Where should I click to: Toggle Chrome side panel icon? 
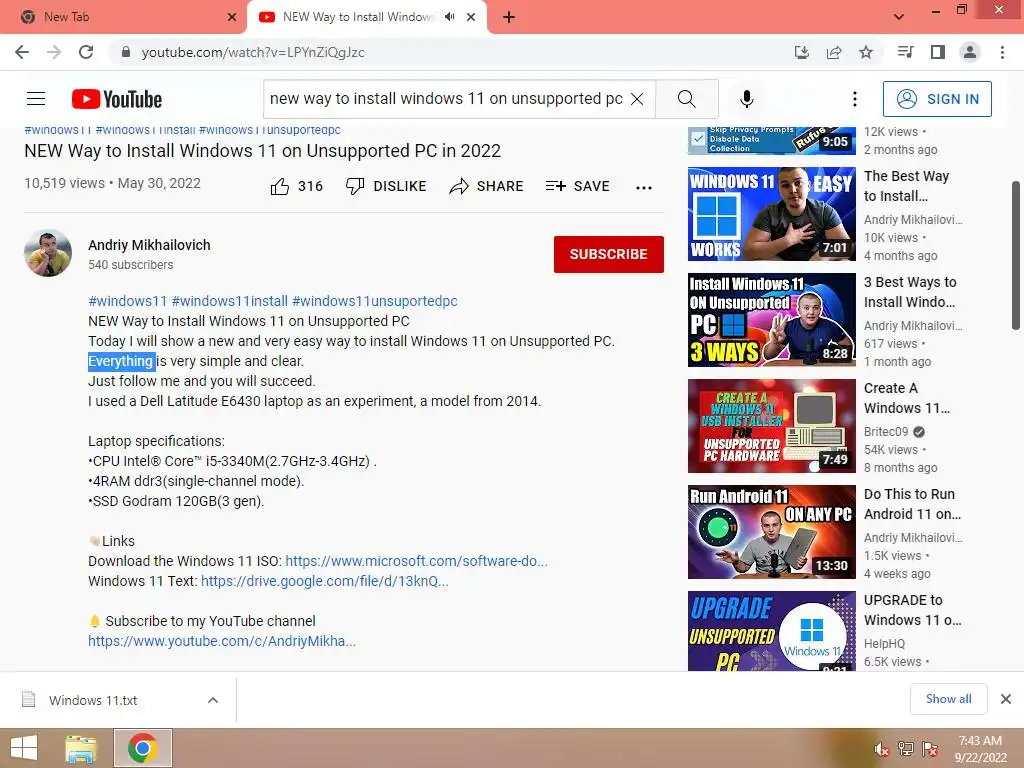pos(938,52)
